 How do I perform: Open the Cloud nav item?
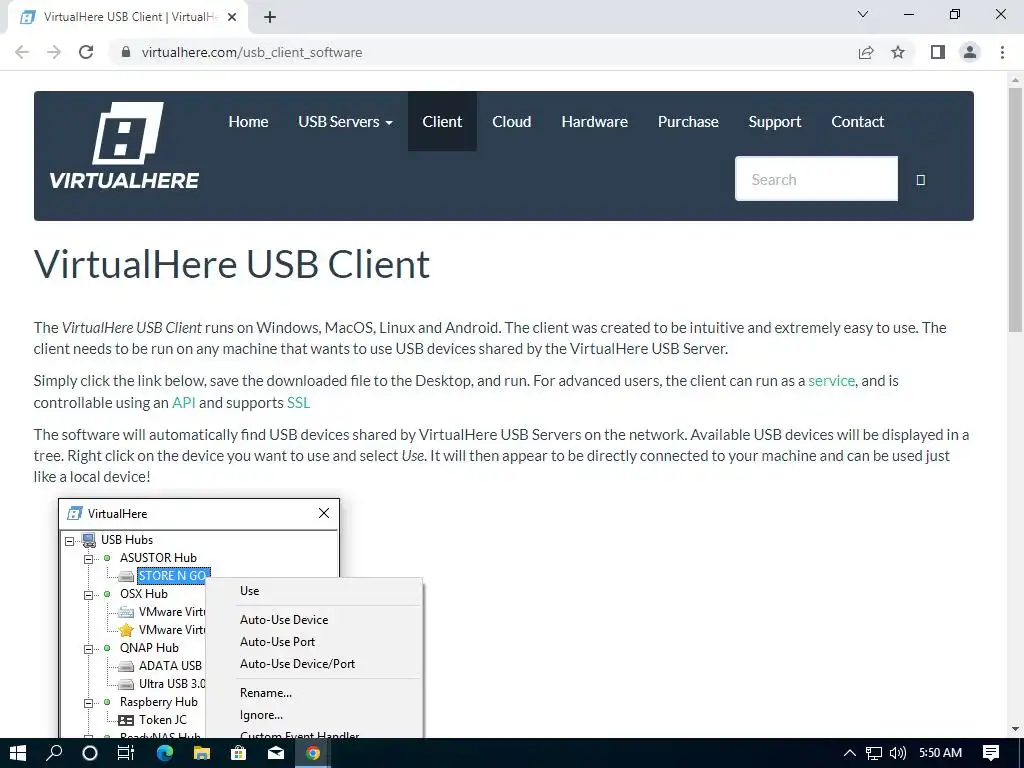(x=511, y=121)
